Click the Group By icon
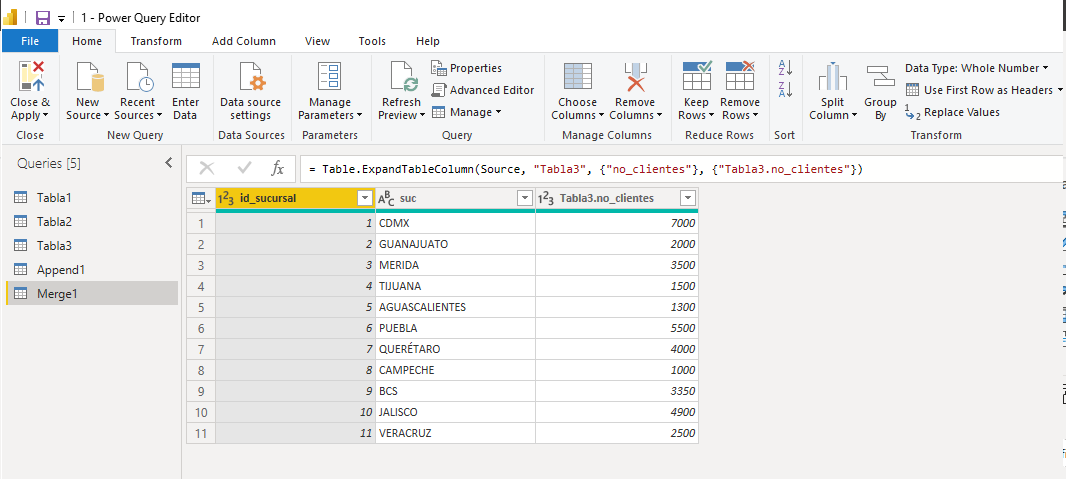 [x=880, y=78]
